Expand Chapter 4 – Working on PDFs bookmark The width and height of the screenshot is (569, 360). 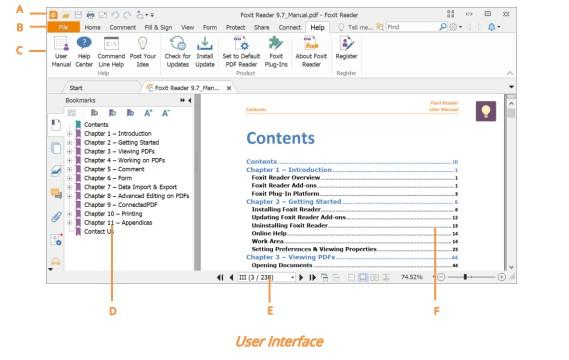(x=70, y=160)
